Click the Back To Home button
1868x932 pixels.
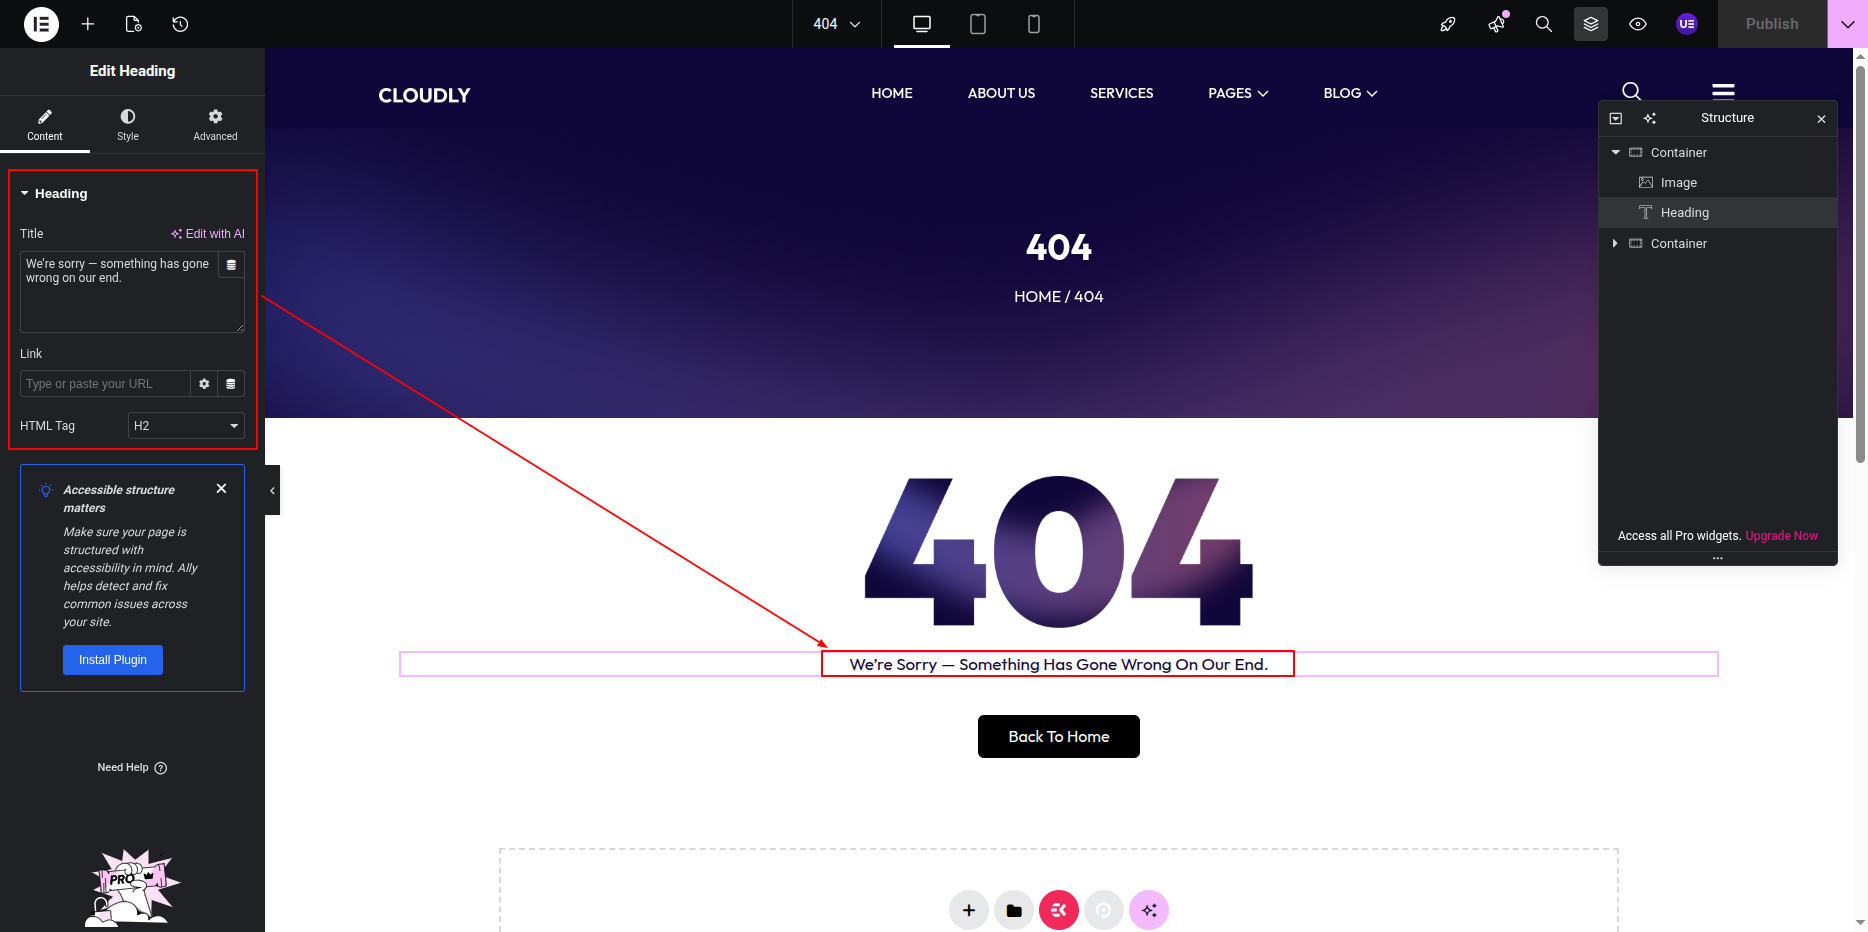[x=1059, y=737]
